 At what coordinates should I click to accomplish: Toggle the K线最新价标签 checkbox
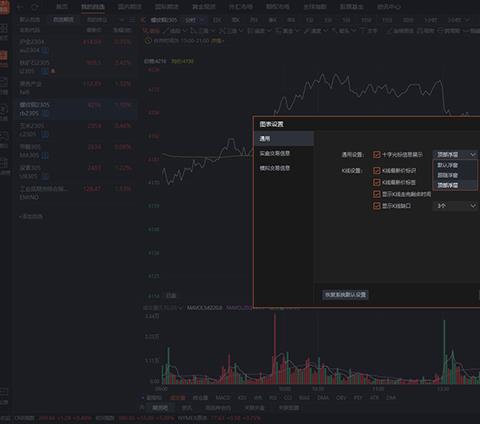(377, 182)
